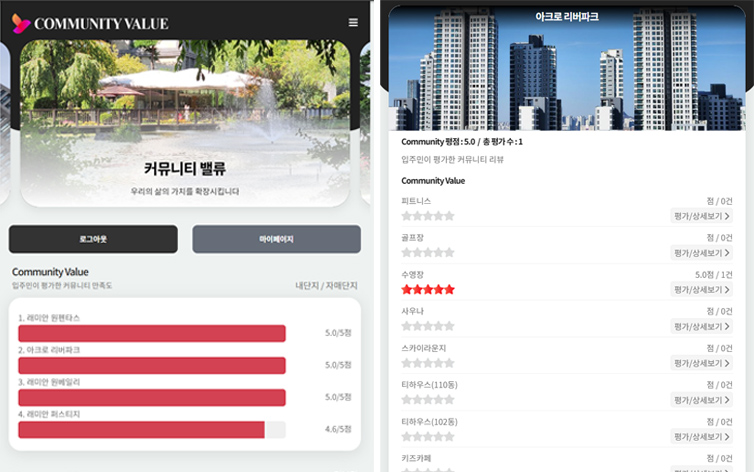The image size is (754, 472).
Task: Open the hamburger menu icon
Action: pyautogui.click(x=353, y=23)
